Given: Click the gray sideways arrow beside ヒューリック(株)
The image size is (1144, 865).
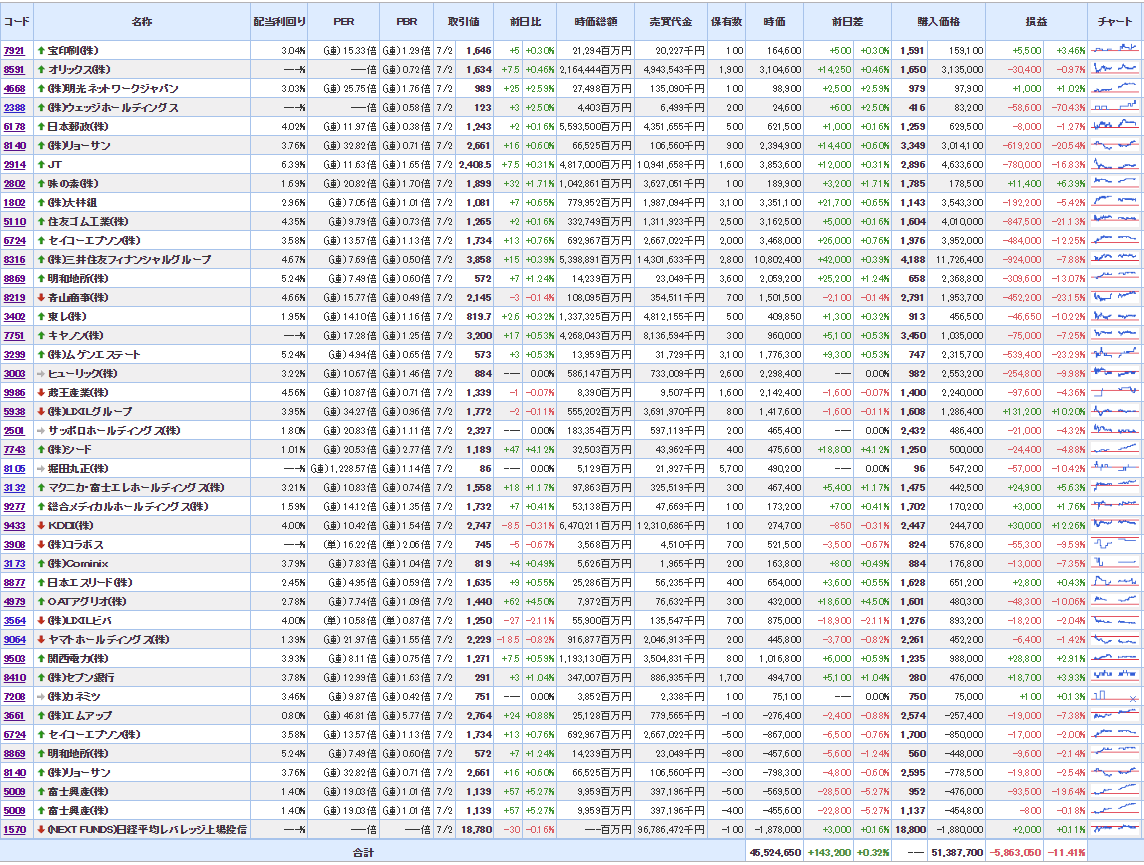Looking at the screenshot, I should [x=41, y=373].
